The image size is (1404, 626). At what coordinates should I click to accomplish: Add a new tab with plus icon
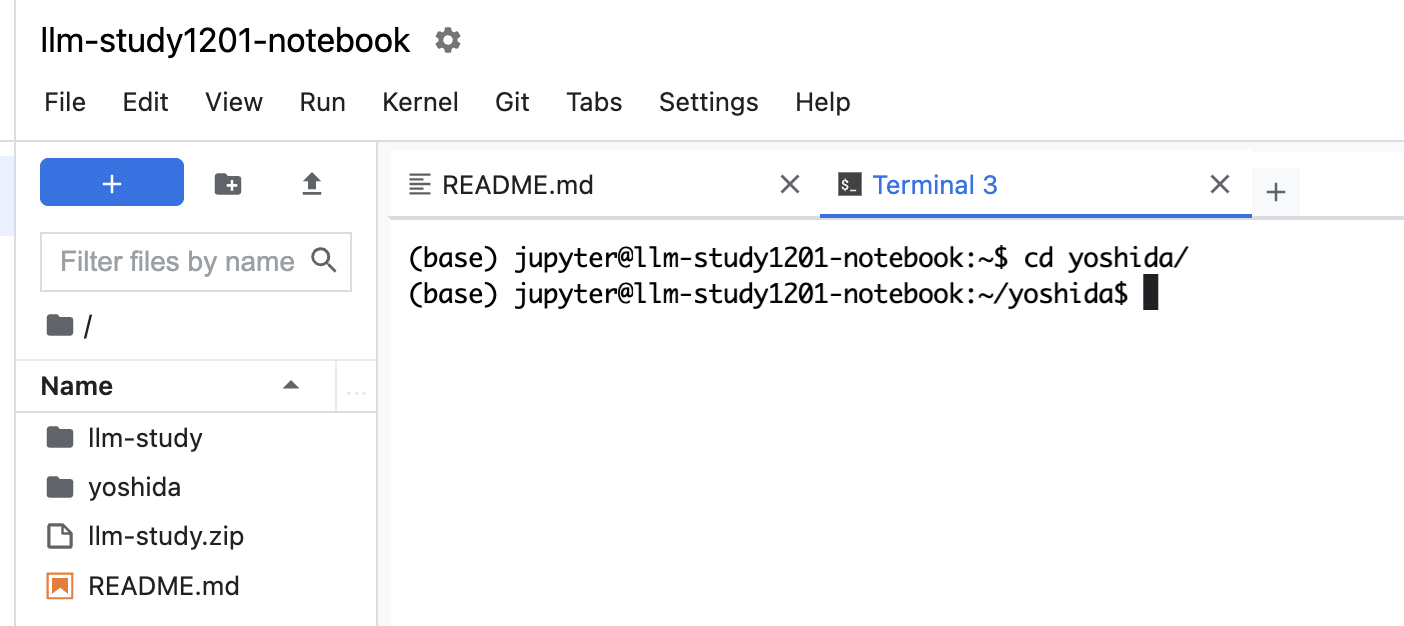(1275, 192)
